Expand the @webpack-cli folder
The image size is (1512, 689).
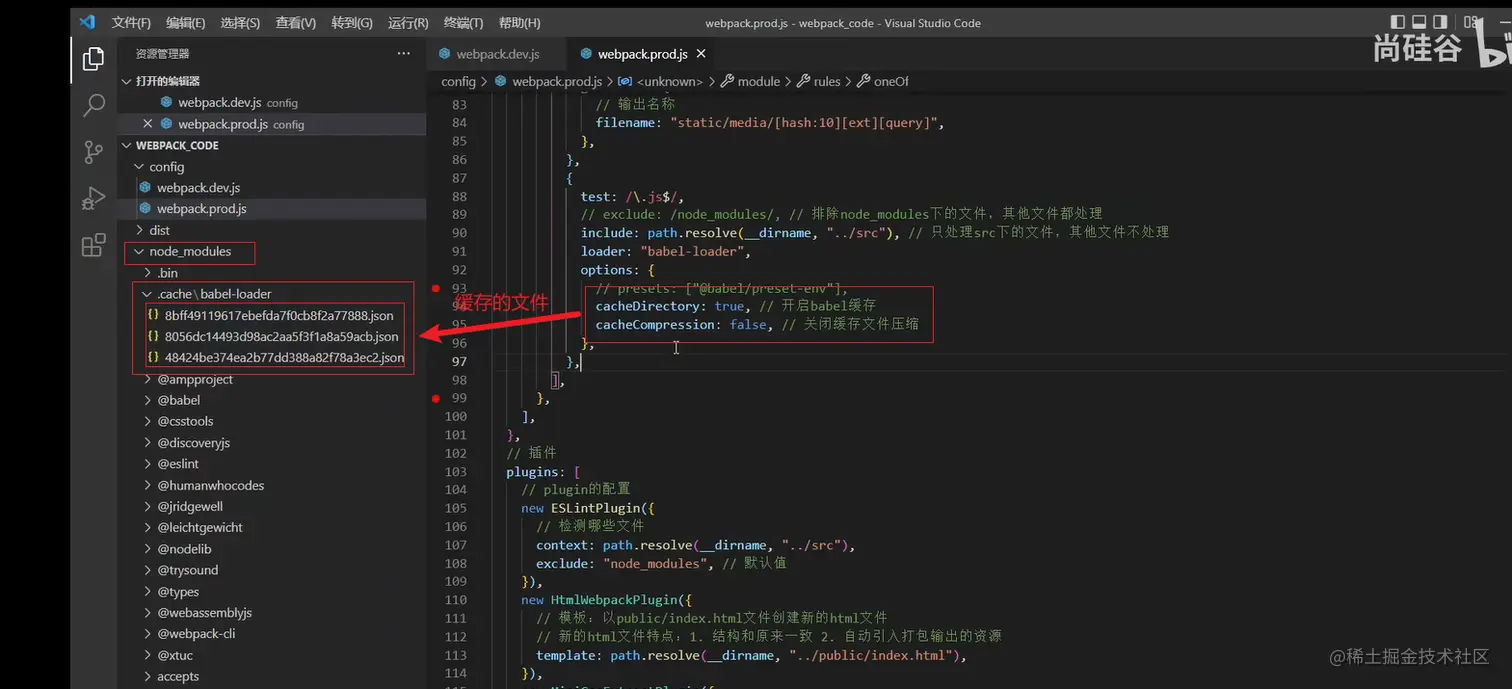pyautogui.click(x=272, y=634)
